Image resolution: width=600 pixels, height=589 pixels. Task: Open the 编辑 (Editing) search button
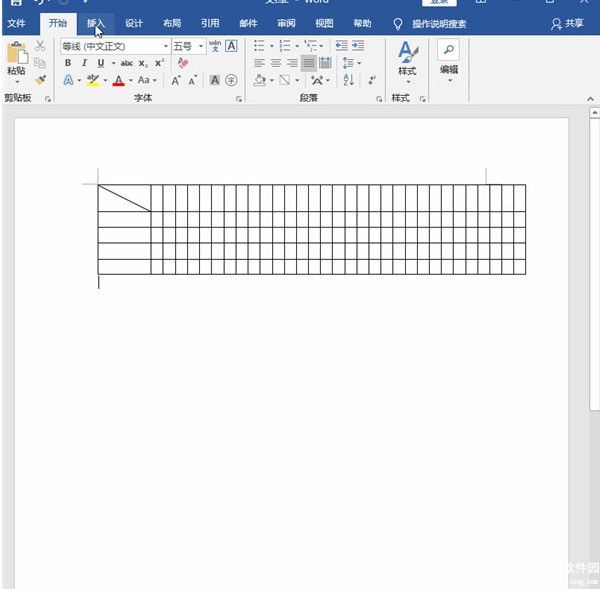(x=449, y=58)
